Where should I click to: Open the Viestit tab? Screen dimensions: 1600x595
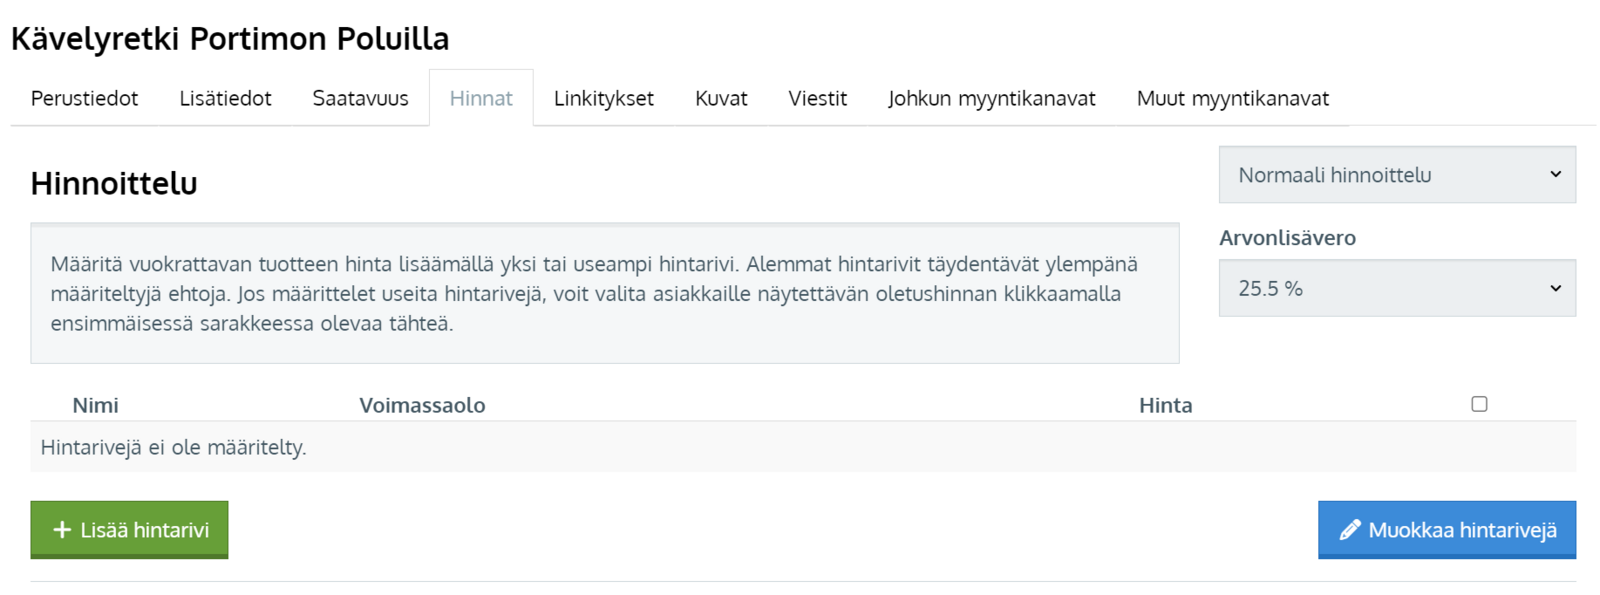pyautogui.click(x=817, y=98)
